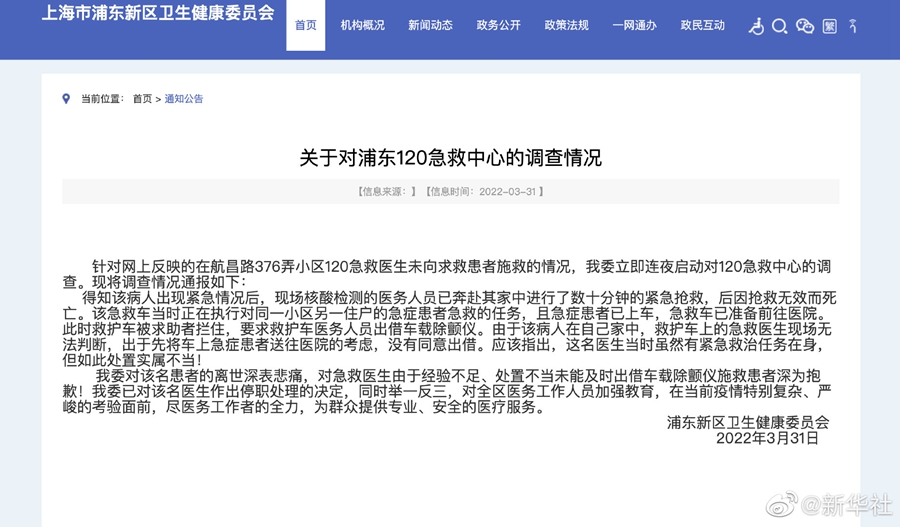Click the article title about 浦东120急救中心
Image resolution: width=900 pixels, height=527 pixels.
point(450,158)
